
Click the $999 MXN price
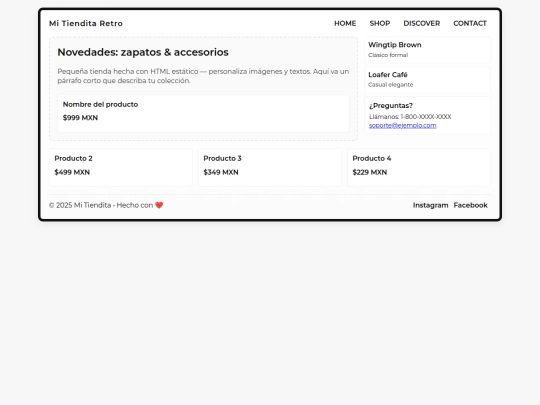(80, 118)
